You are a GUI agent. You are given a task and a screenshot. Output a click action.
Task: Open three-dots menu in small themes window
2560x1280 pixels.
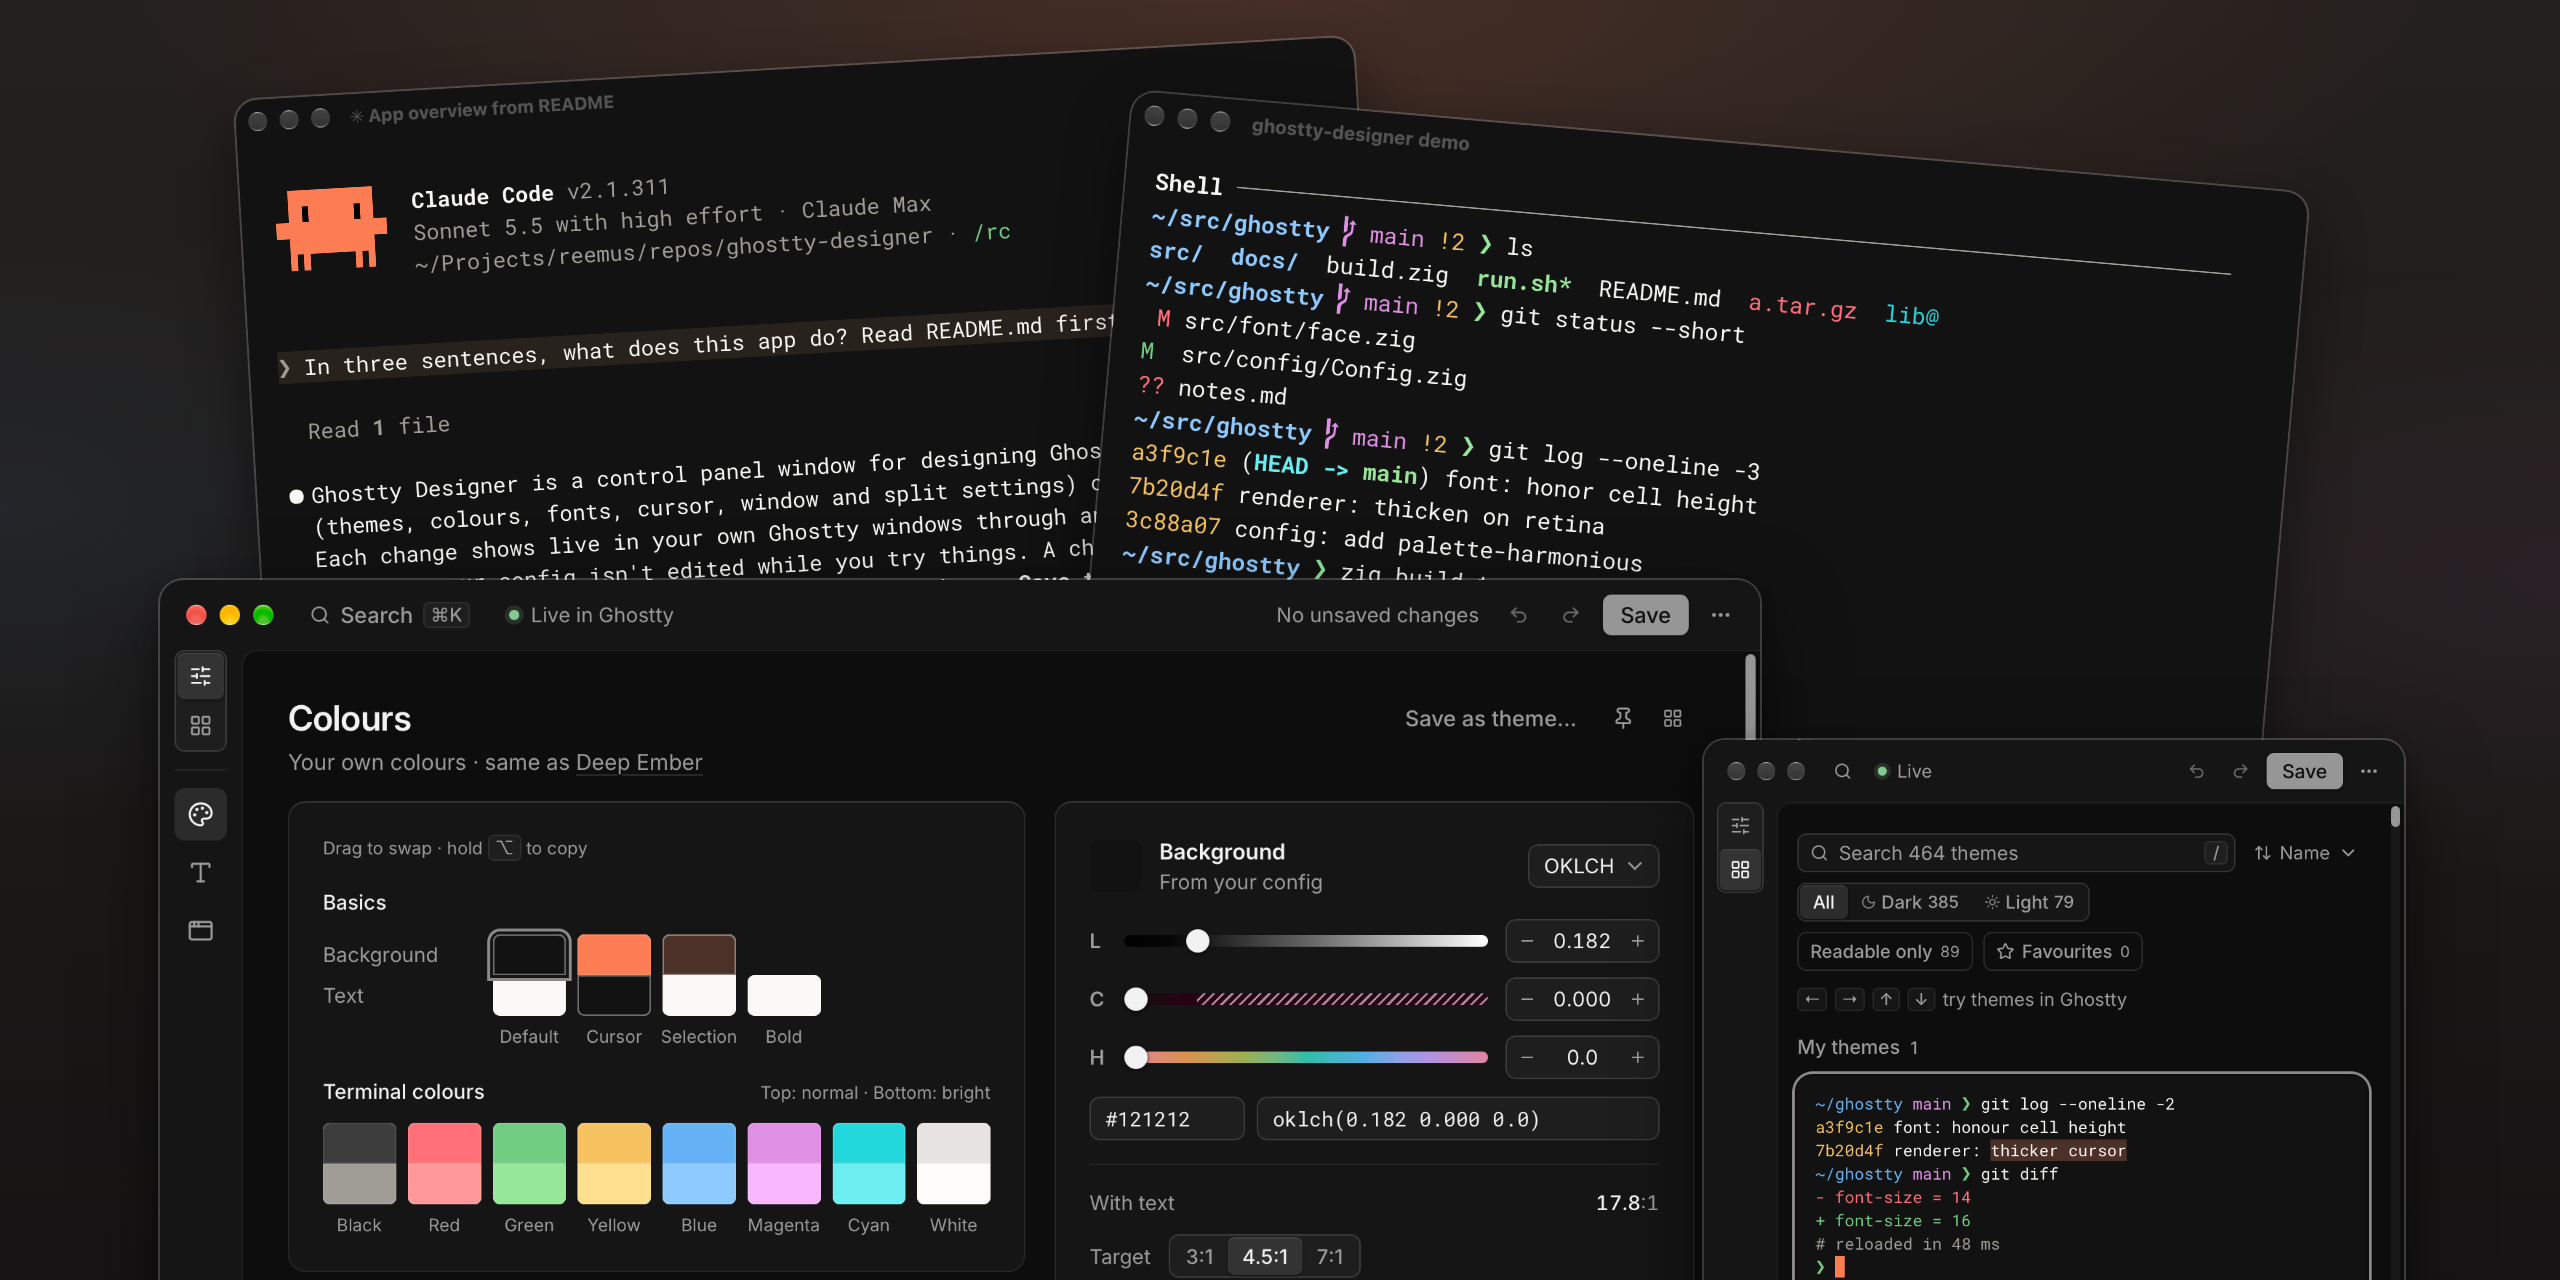point(2368,771)
